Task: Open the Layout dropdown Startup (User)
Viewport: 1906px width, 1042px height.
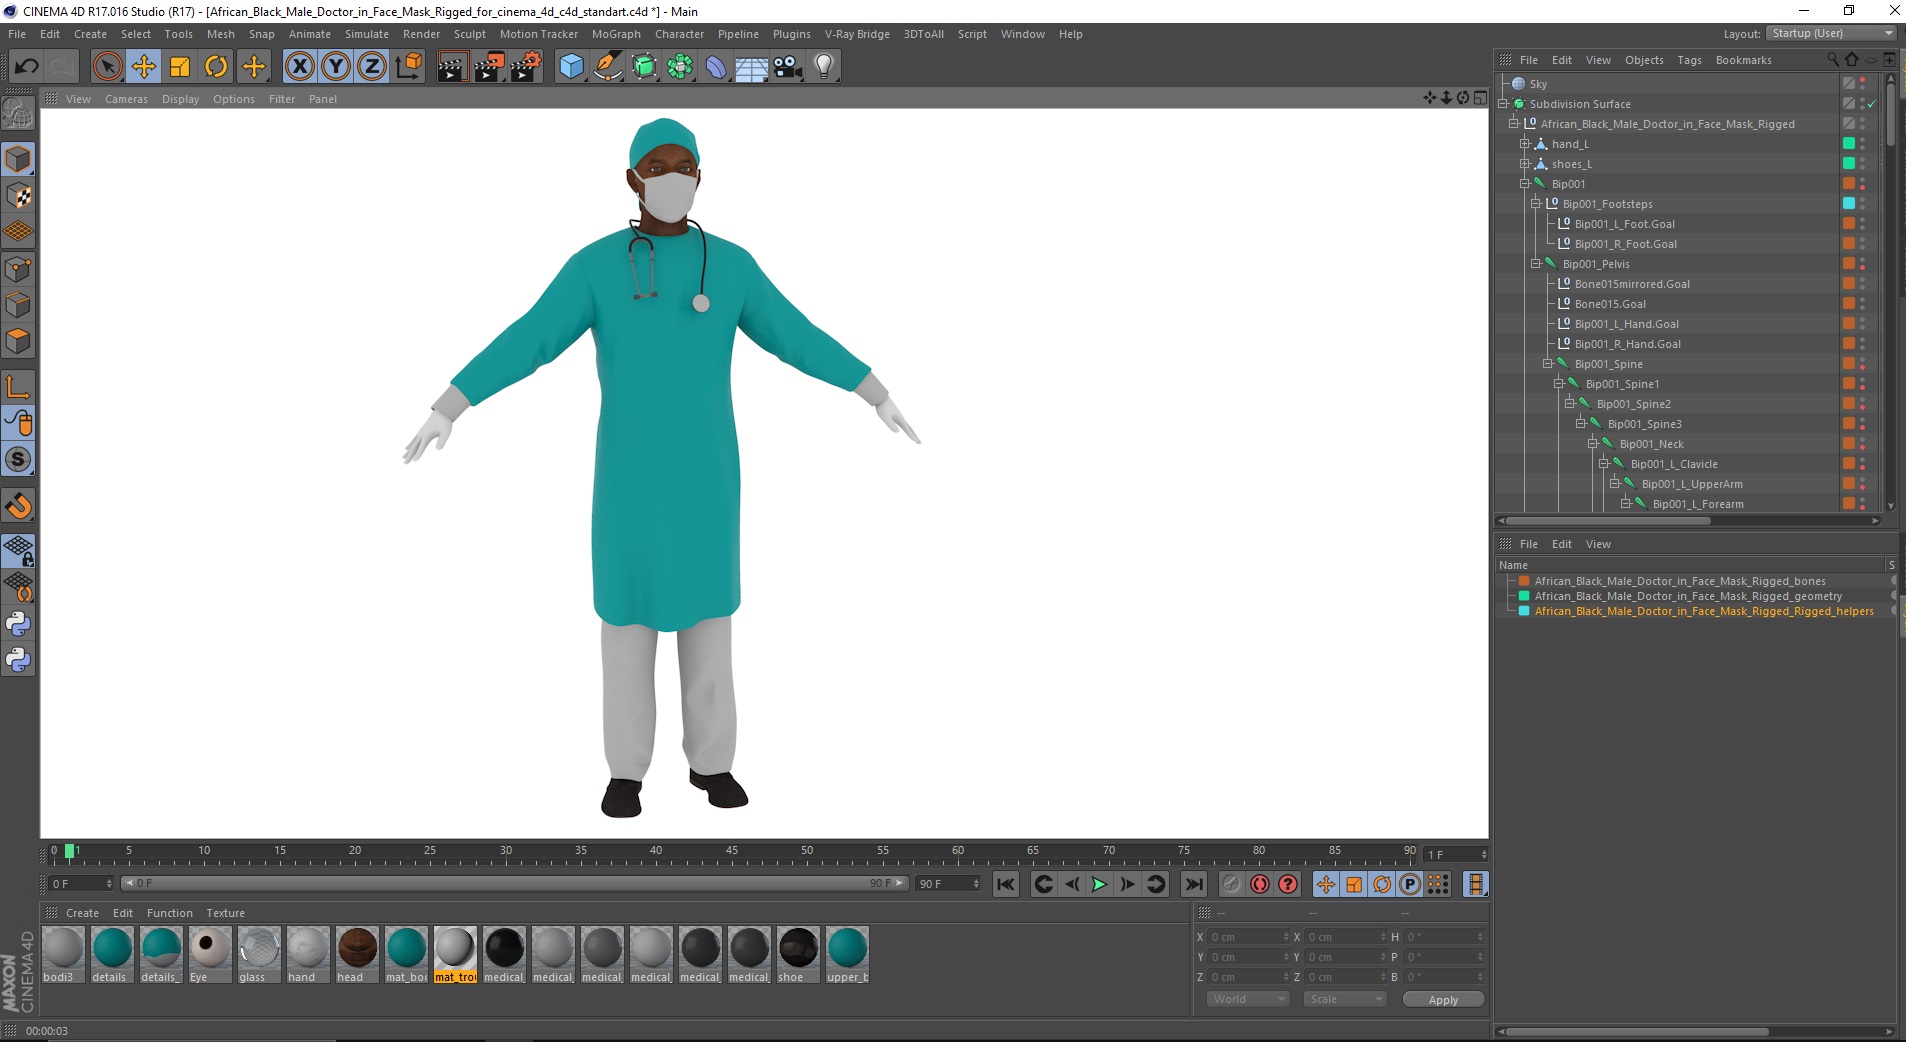Action: pyautogui.click(x=1831, y=33)
